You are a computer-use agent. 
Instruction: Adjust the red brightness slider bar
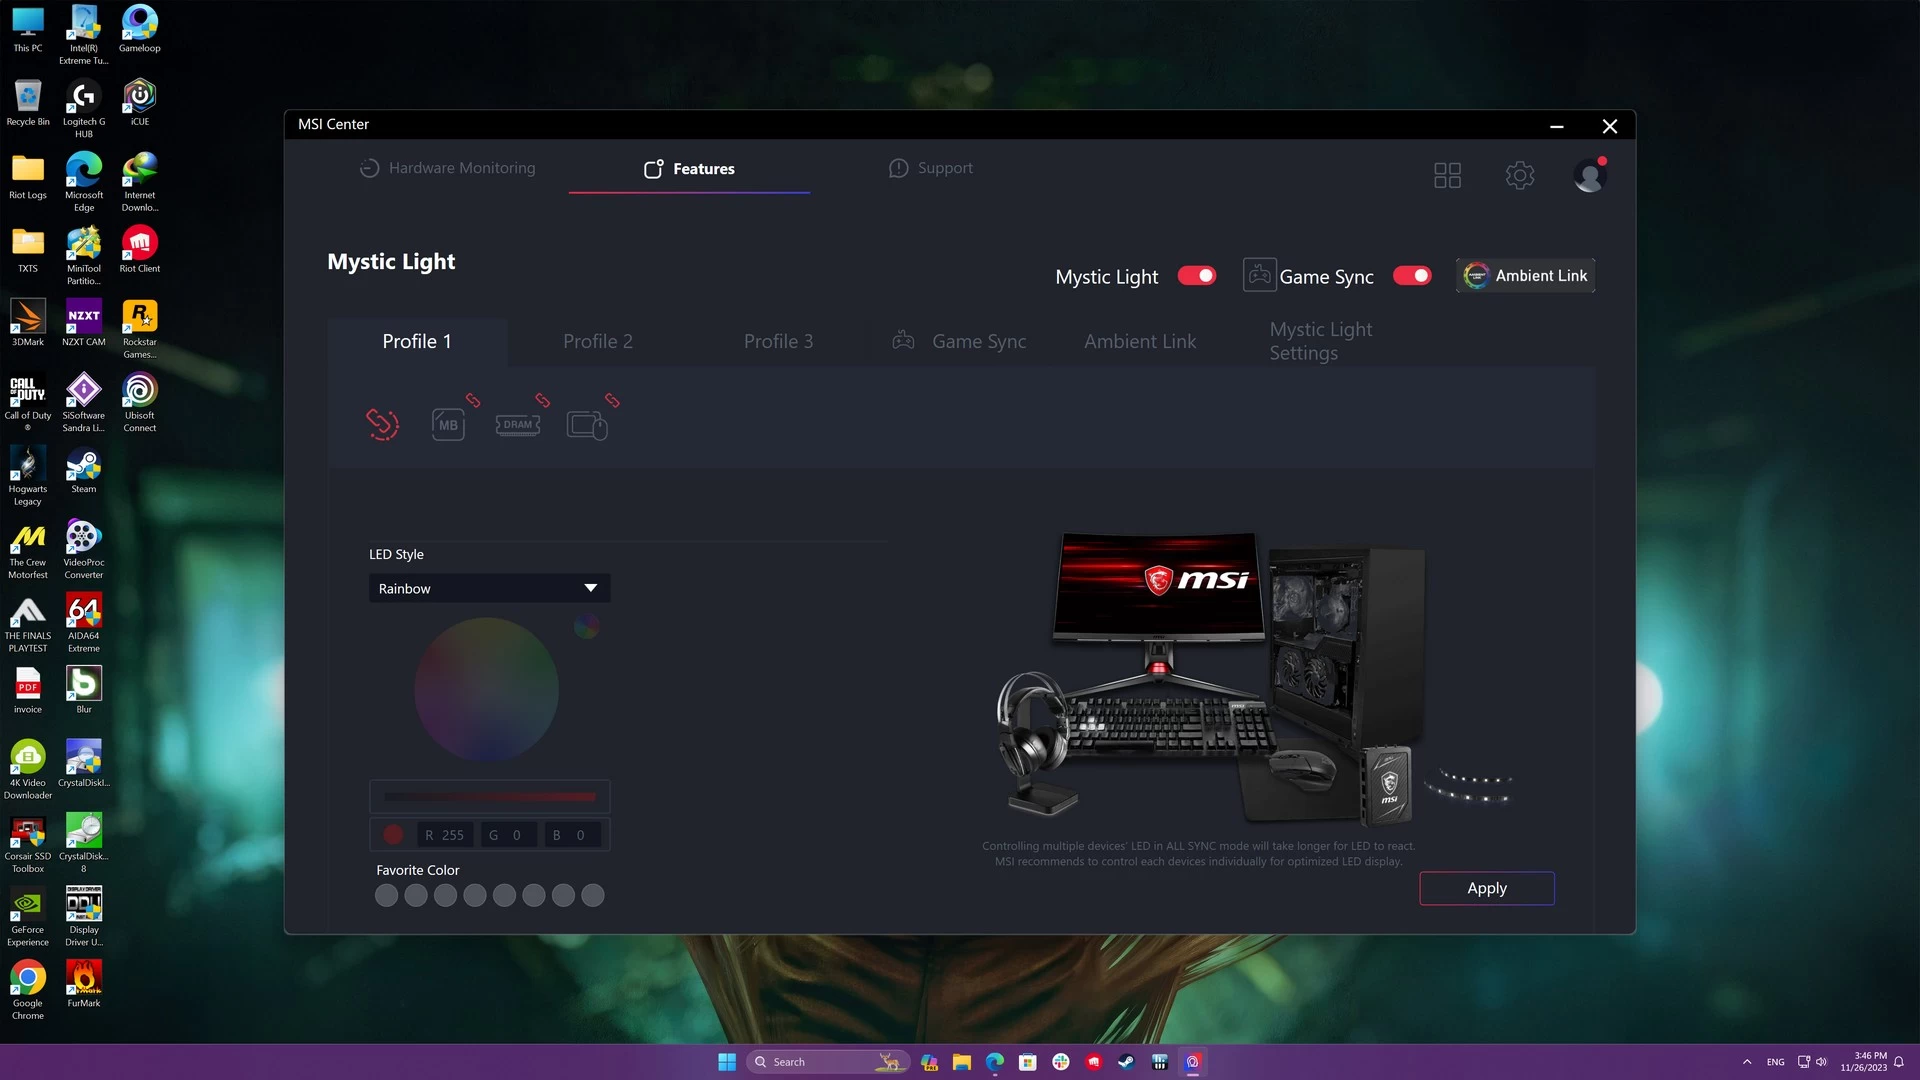(490, 797)
